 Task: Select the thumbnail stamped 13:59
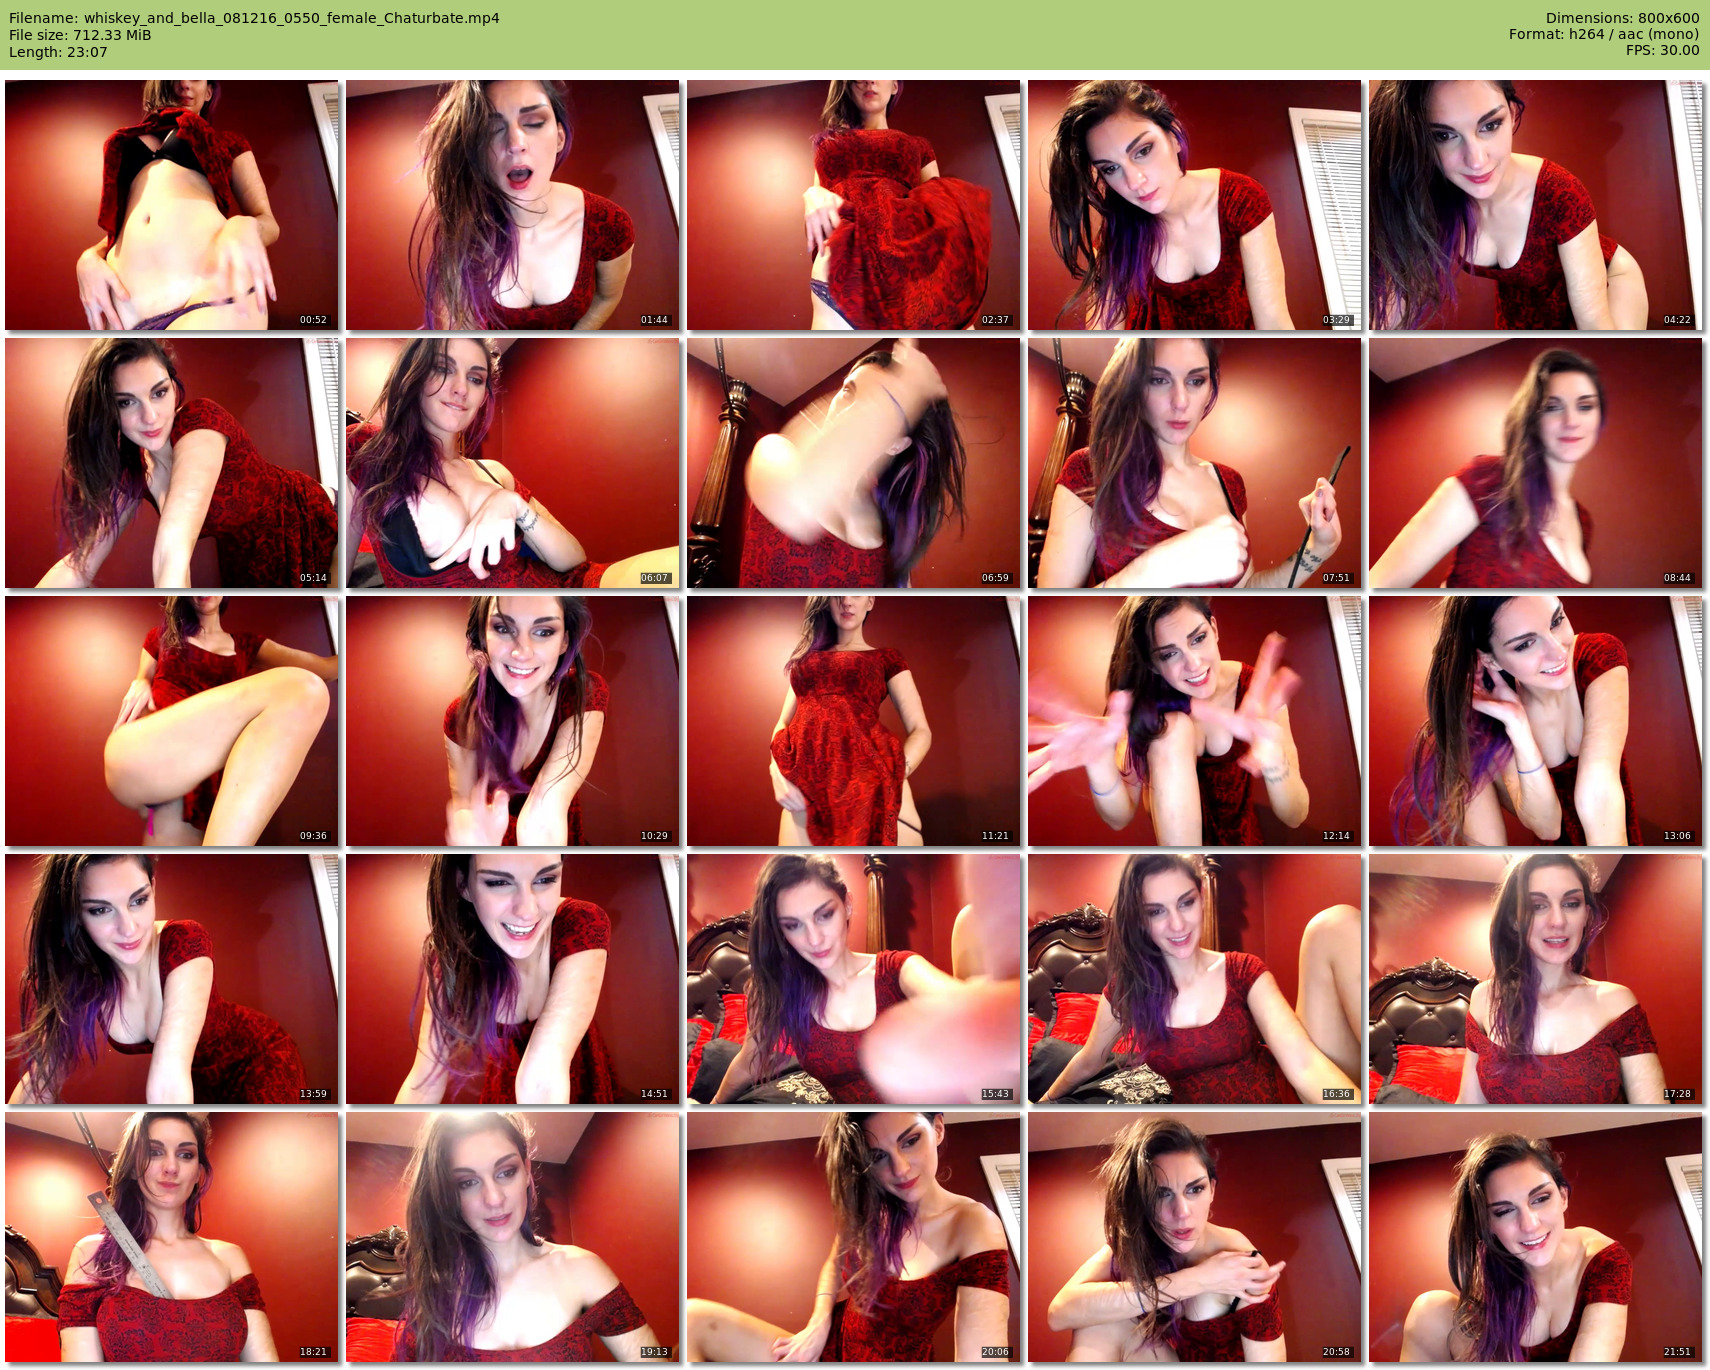tap(171, 979)
